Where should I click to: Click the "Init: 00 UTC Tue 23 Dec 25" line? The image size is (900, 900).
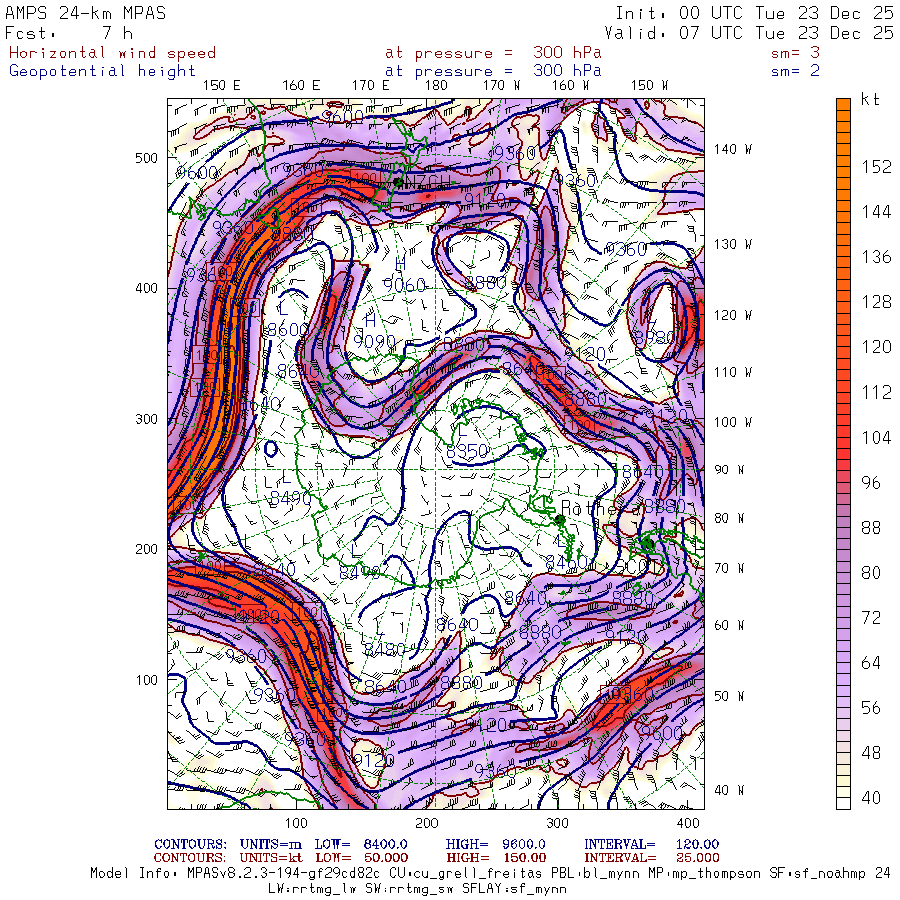755,13
